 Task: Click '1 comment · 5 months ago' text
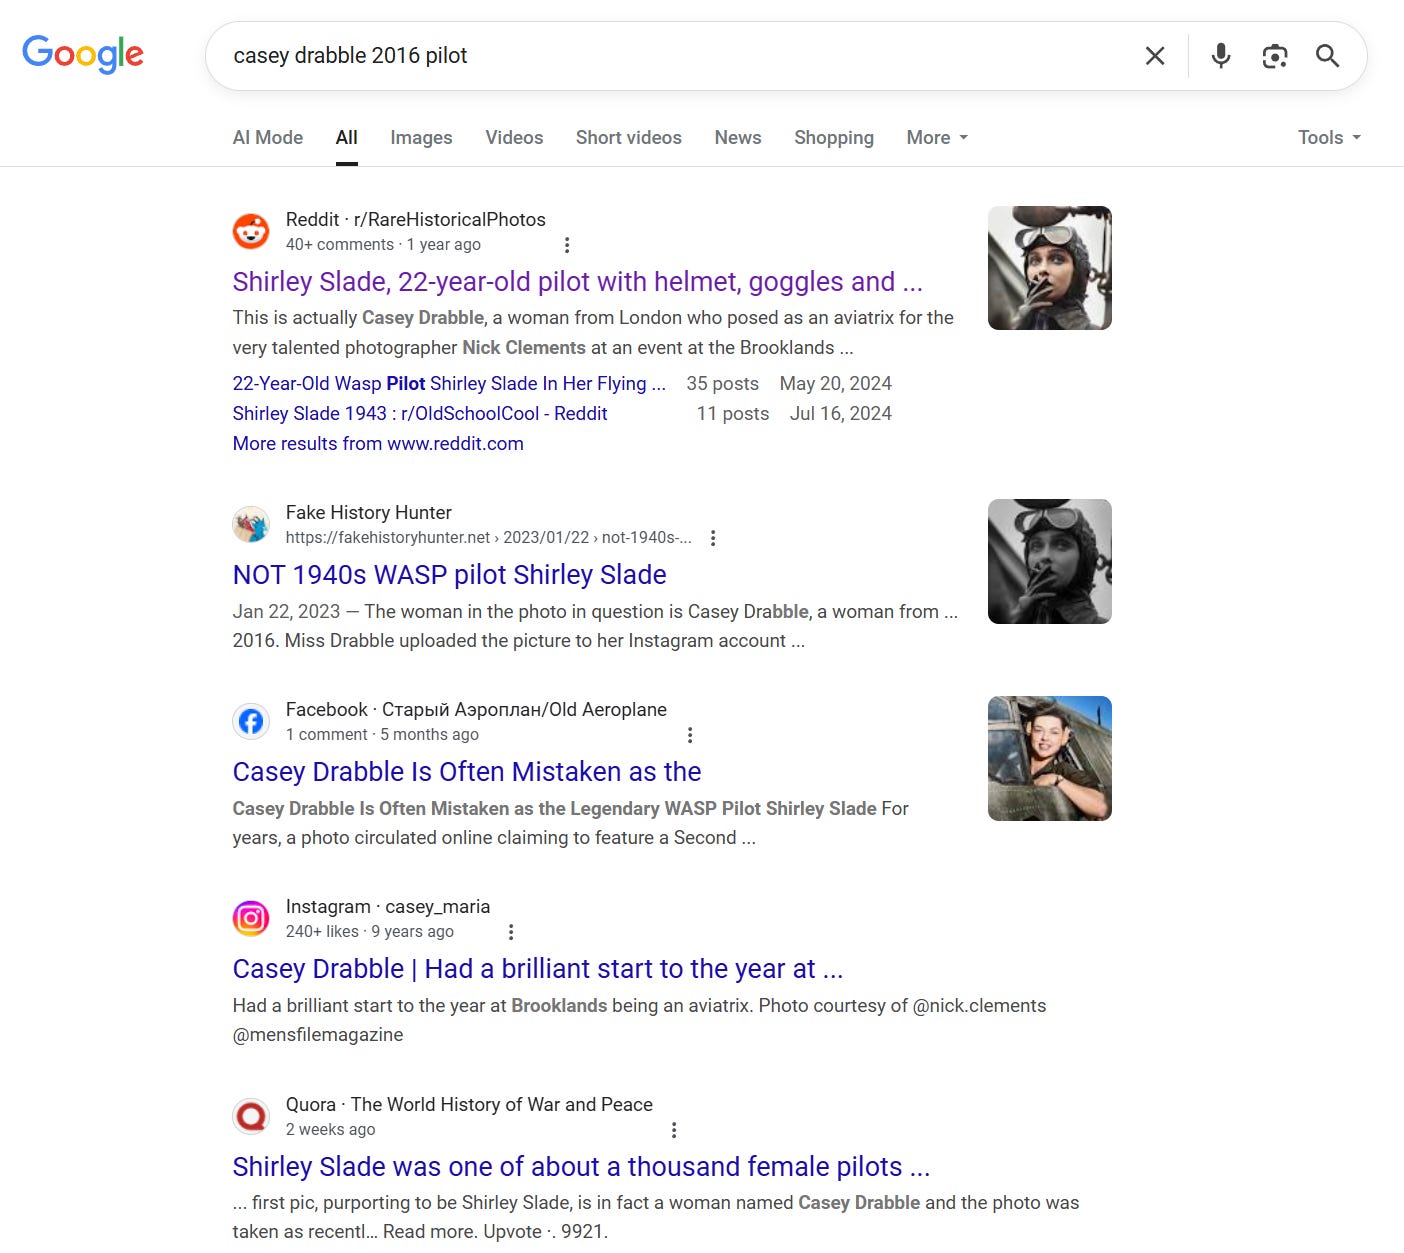[382, 735]
